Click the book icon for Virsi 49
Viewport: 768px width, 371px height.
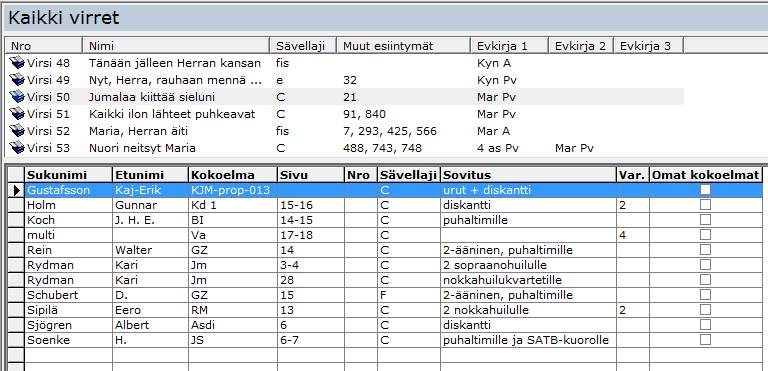click(x=17, y=80)
